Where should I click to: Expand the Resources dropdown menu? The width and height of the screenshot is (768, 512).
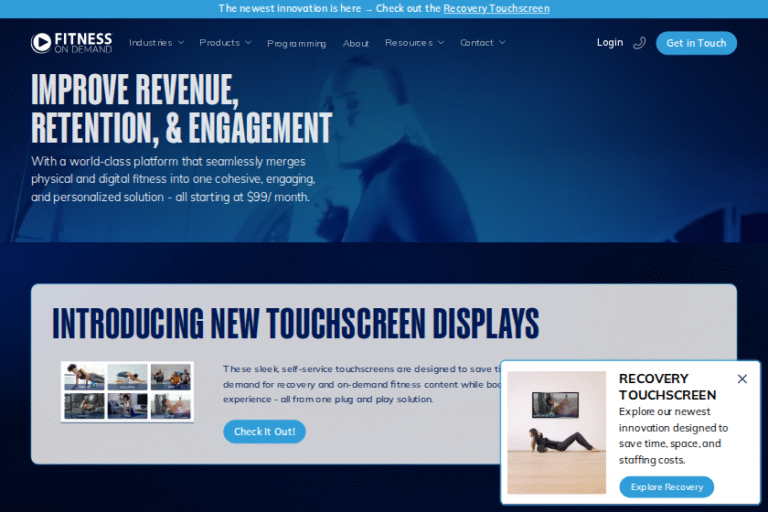[414, 43]
